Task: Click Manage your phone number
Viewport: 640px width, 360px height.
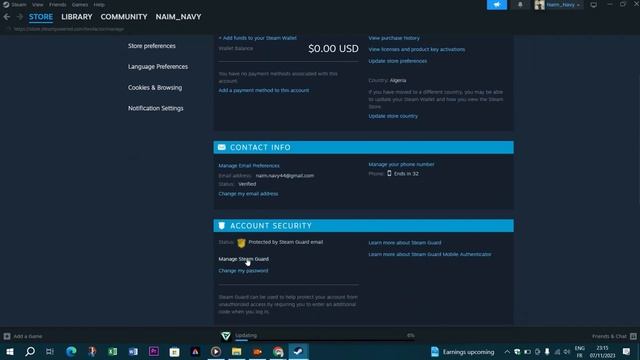Action: tap(401, 164)
